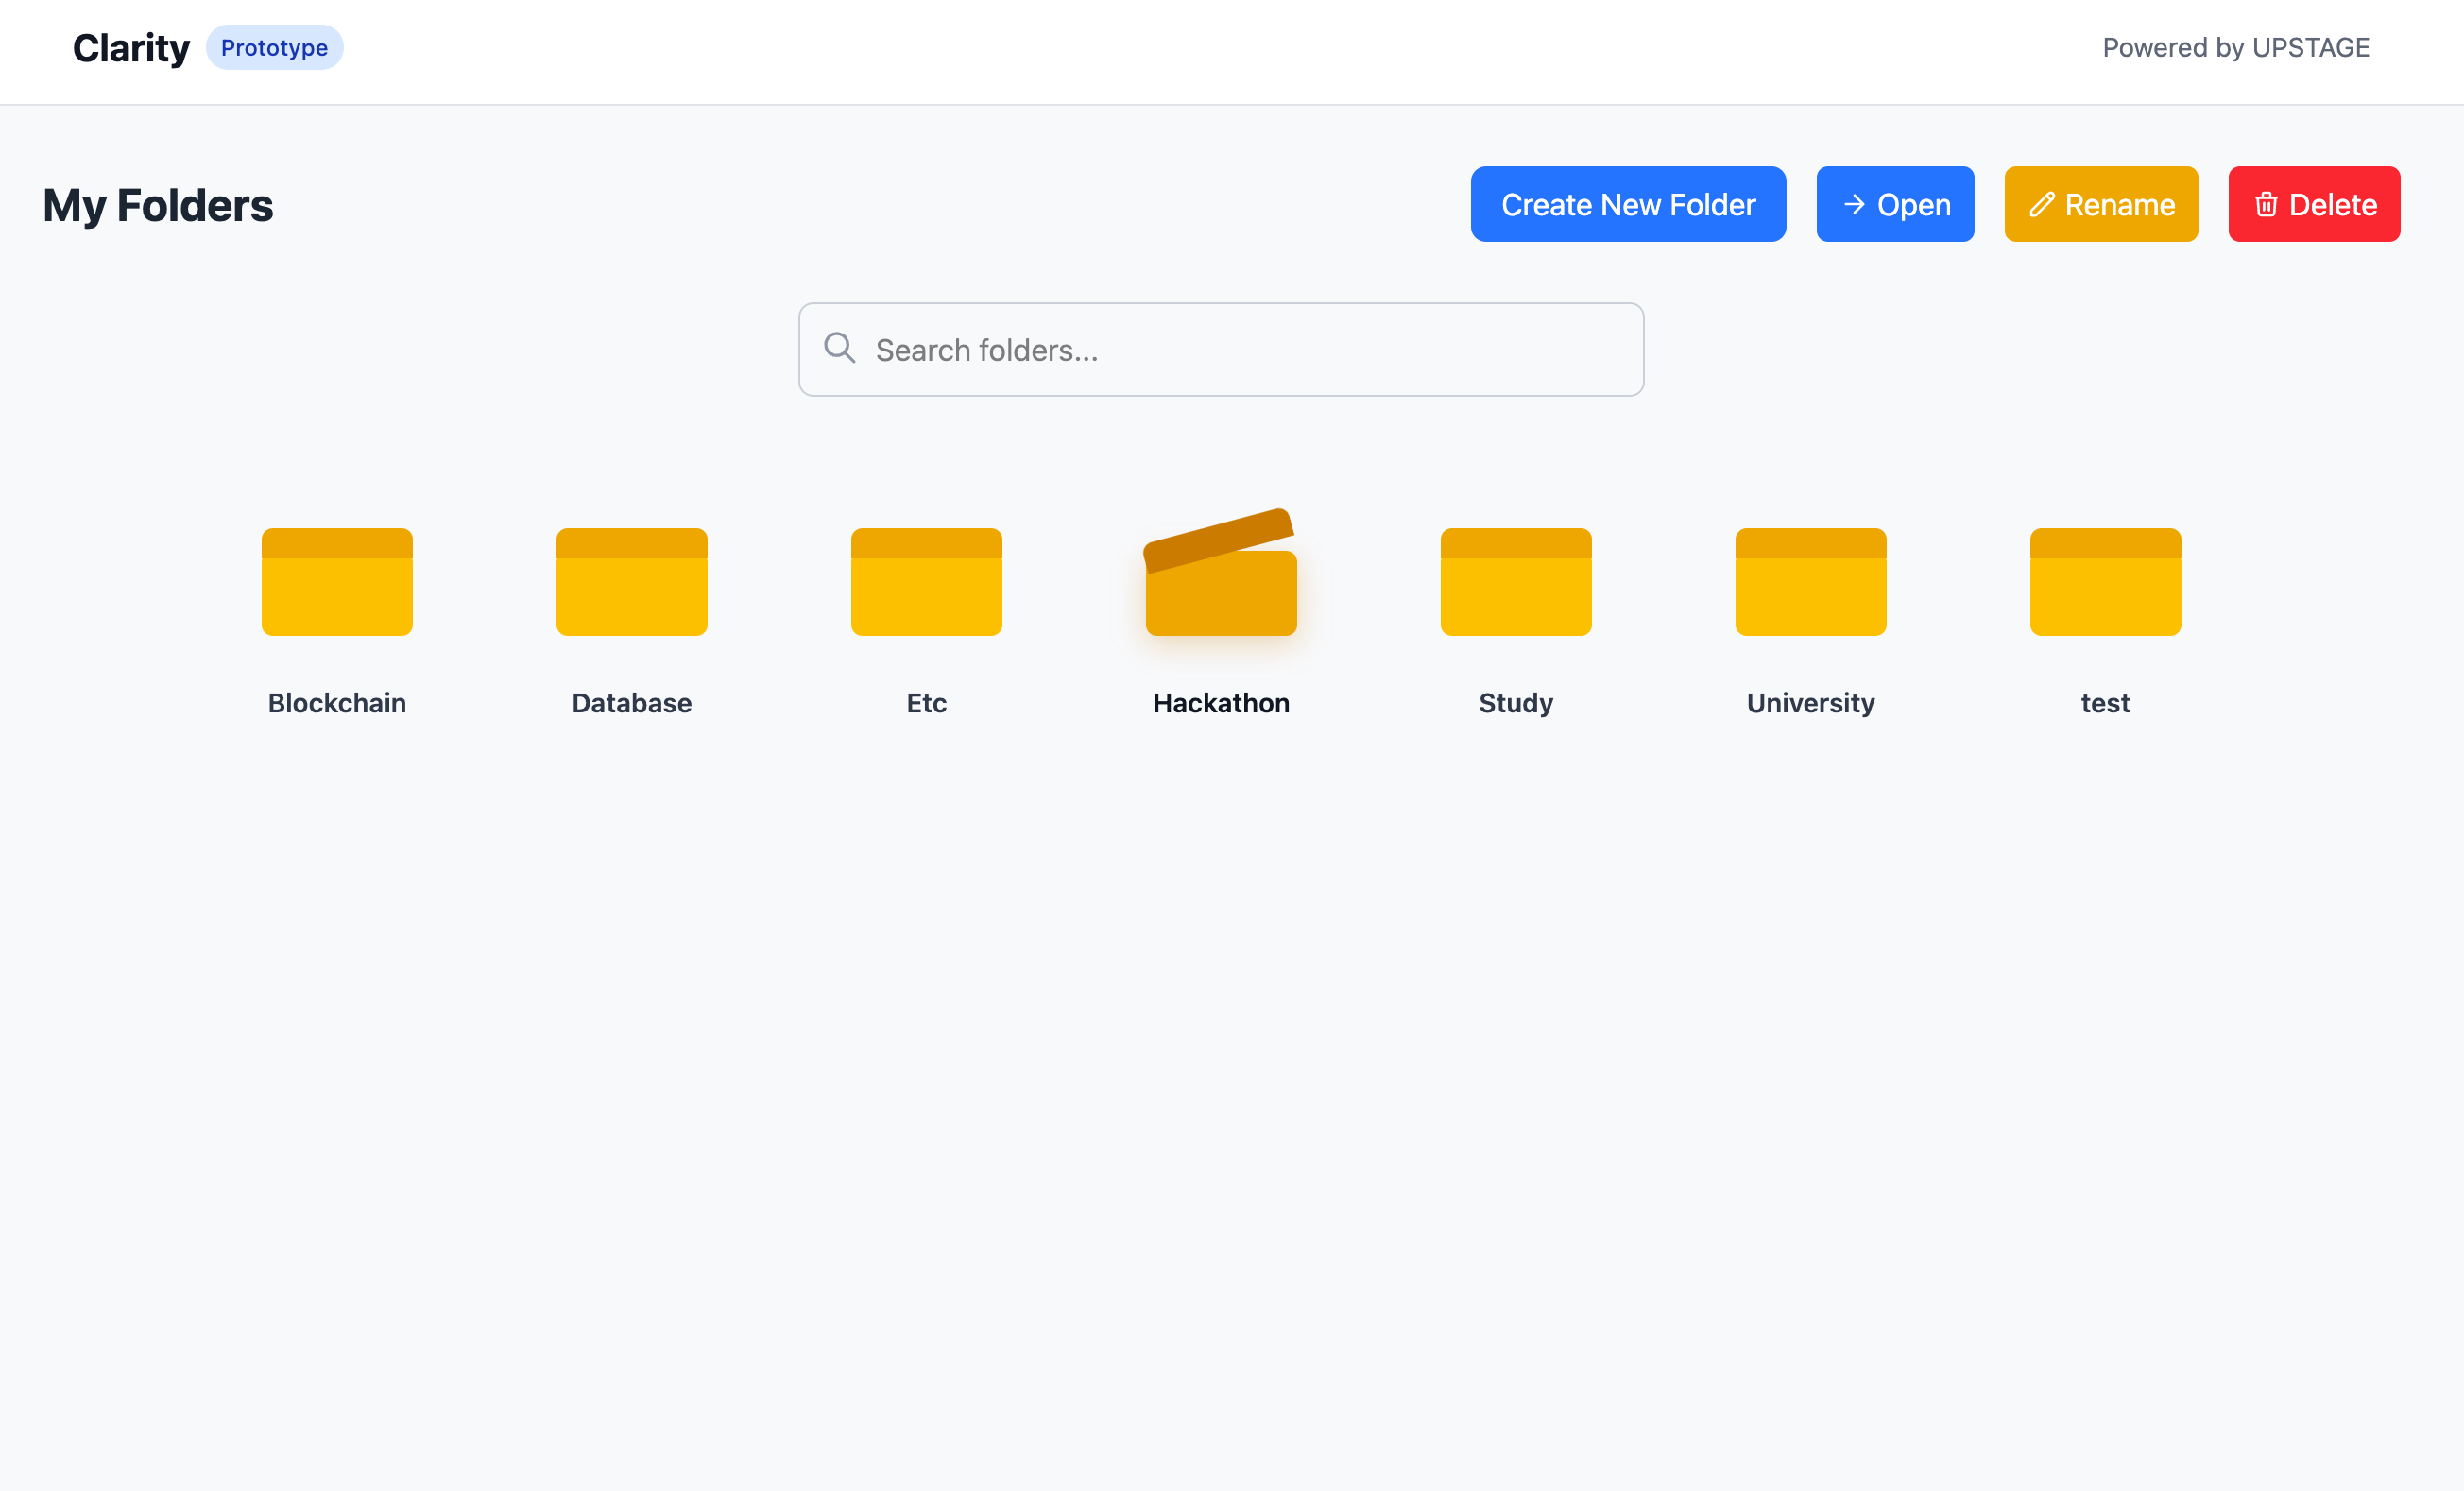Click the Etc folder icon

926,582
